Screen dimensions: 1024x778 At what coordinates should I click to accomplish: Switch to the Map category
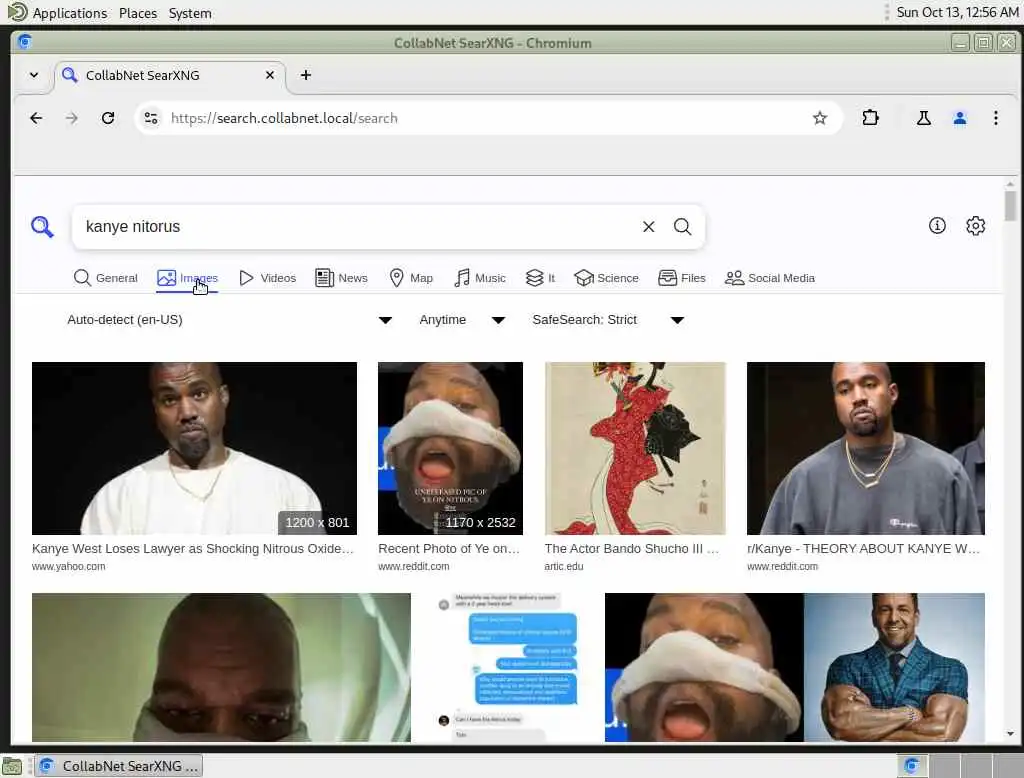(411, 278)
